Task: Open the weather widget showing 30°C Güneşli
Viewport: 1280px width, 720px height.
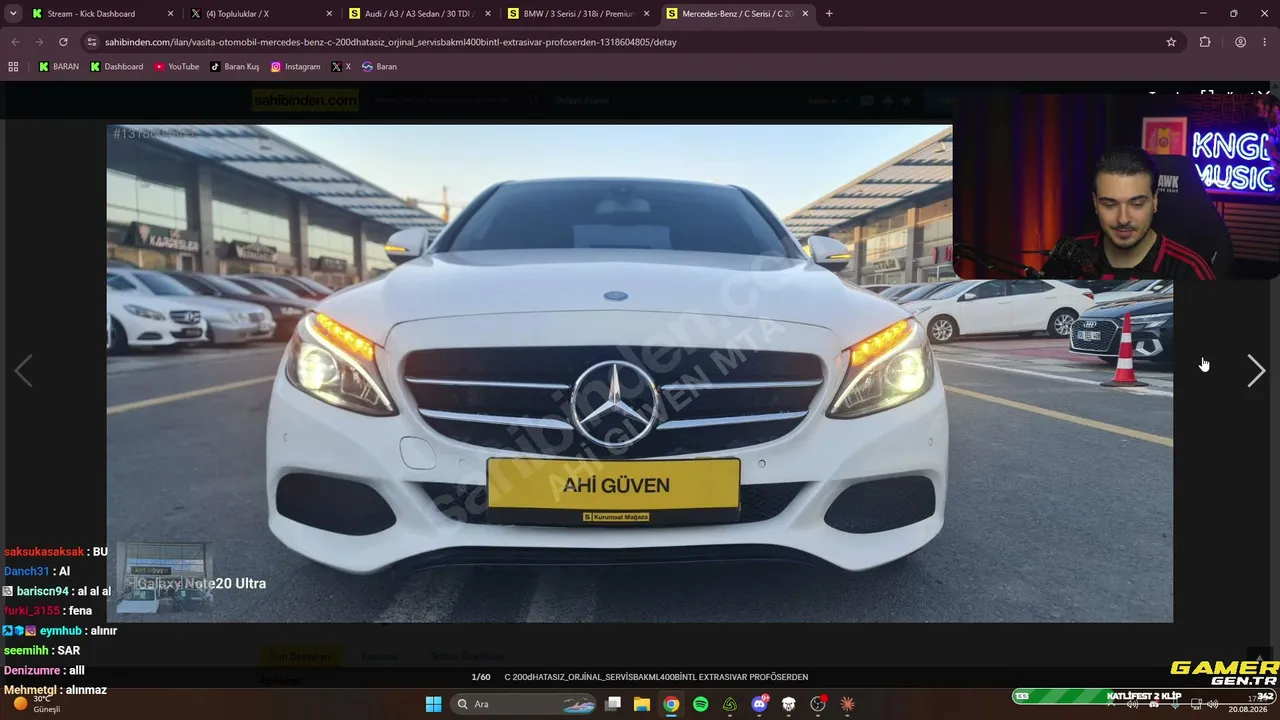Action: point(36,704)
